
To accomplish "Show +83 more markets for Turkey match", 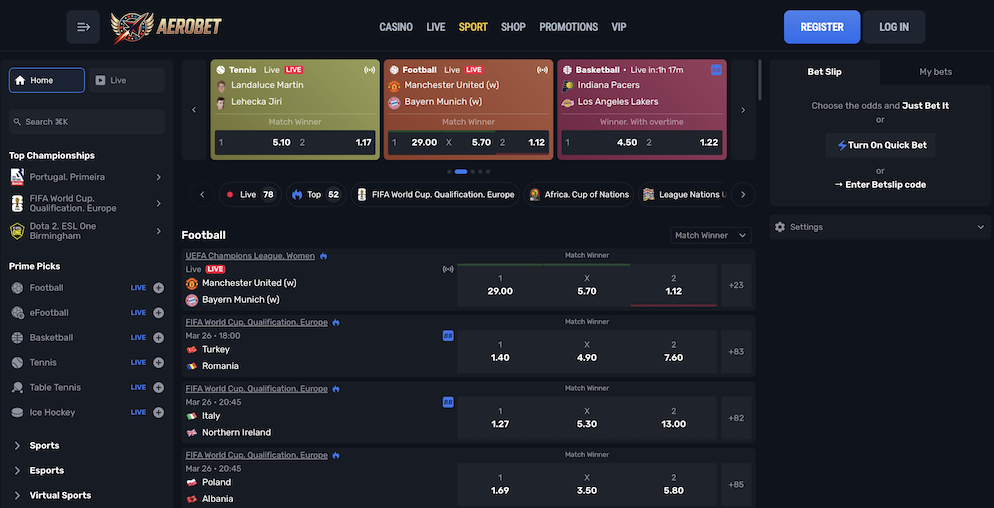I will [736, 352].
